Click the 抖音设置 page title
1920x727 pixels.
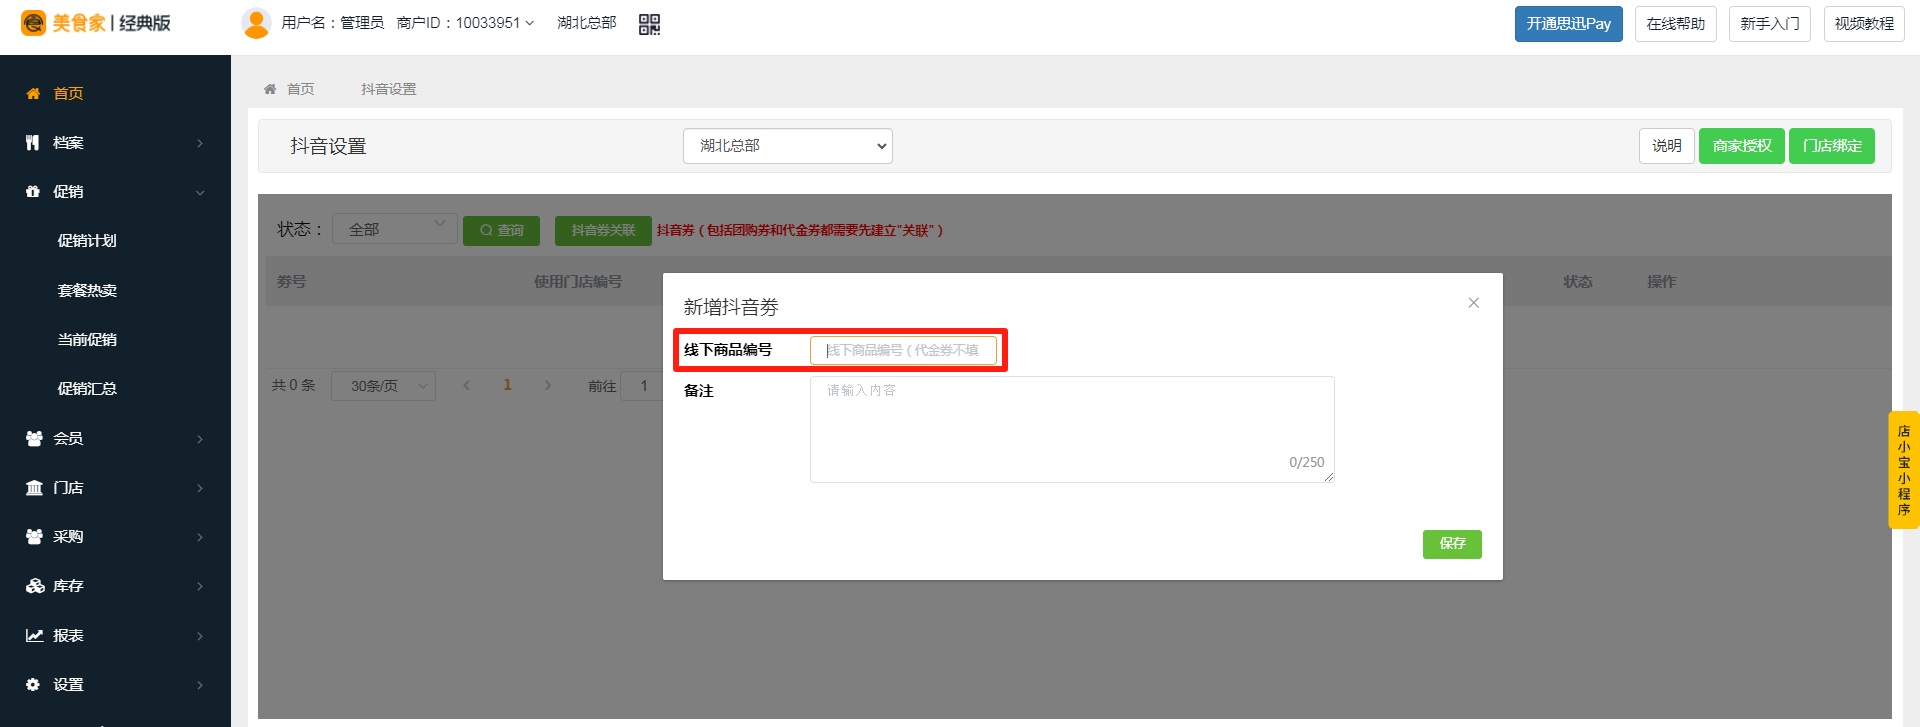(x=329, y=146)
